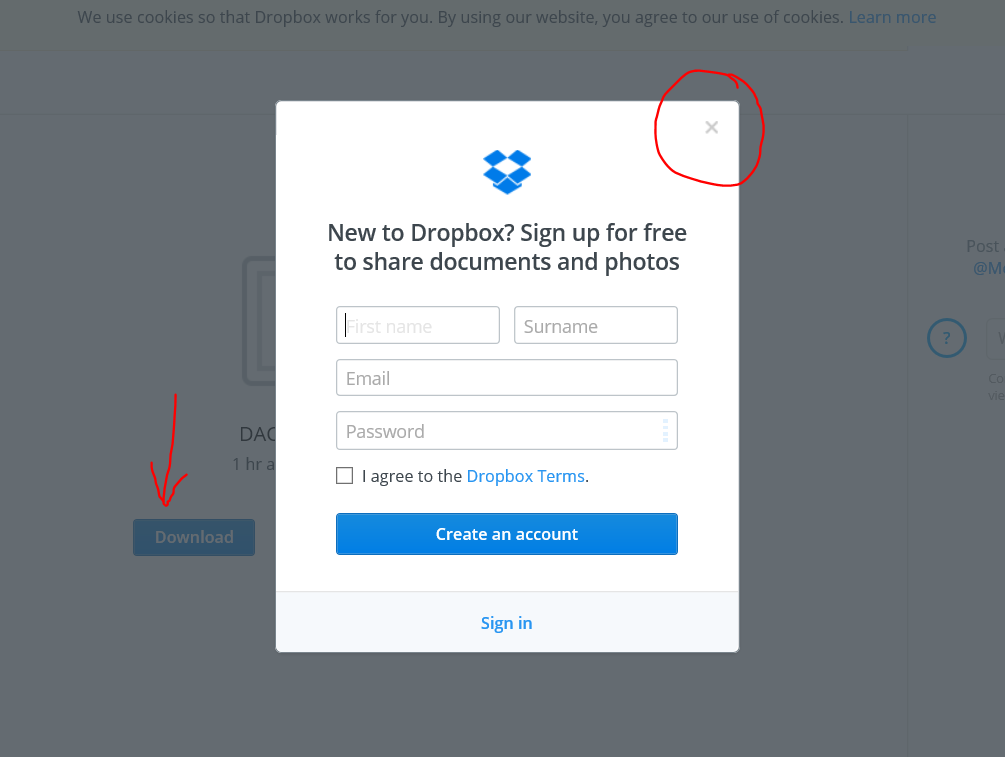This screenshot has height=757, width=1005.
Task: Click the DAC file name text
Action: [258, 434]
